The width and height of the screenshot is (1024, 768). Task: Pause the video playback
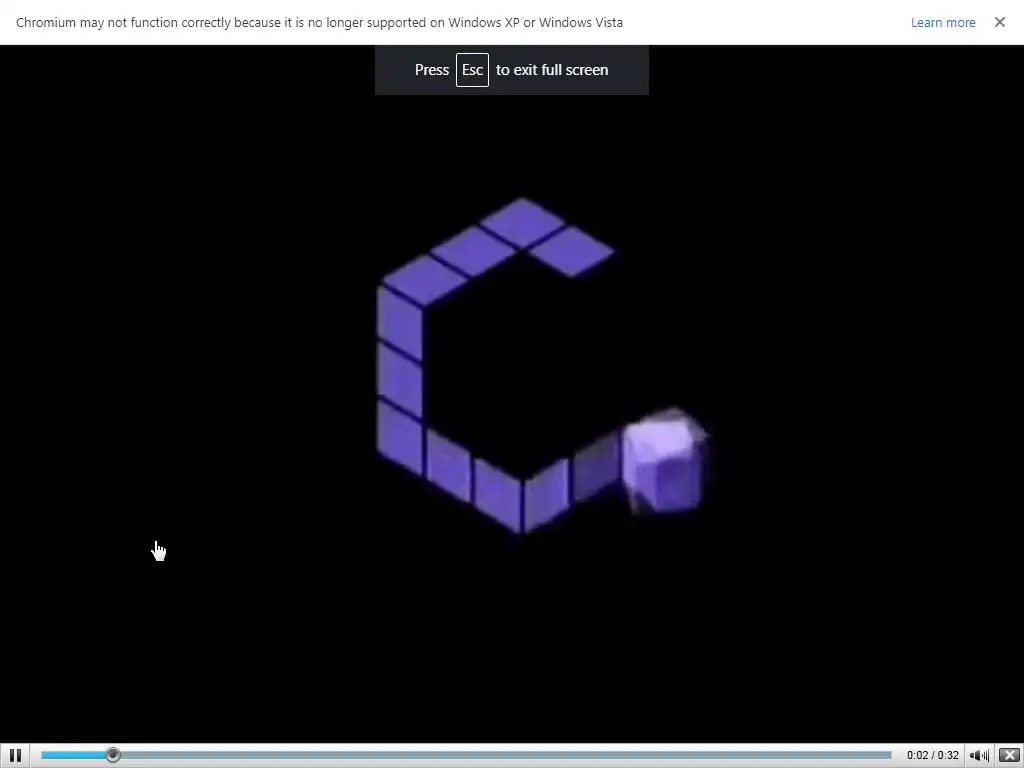tap(16, 756)
